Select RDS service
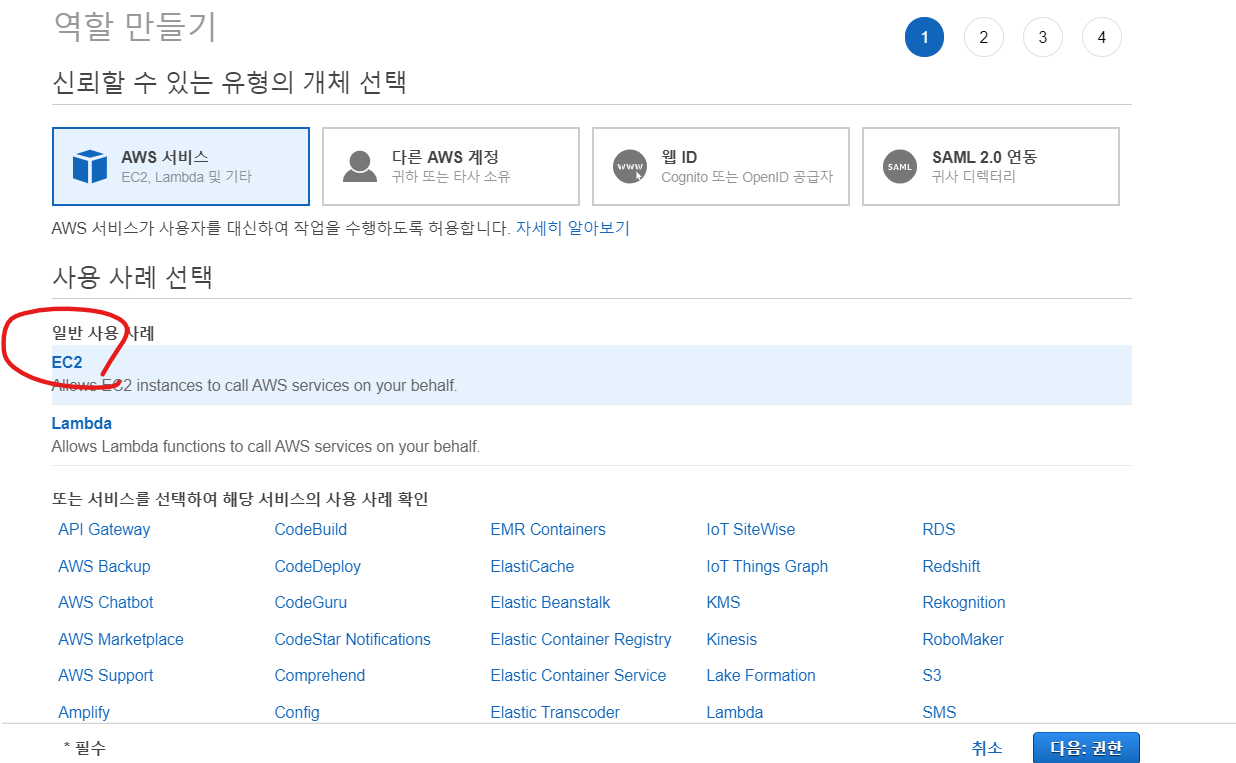1236x763 pixels. [x=939, y=530]
